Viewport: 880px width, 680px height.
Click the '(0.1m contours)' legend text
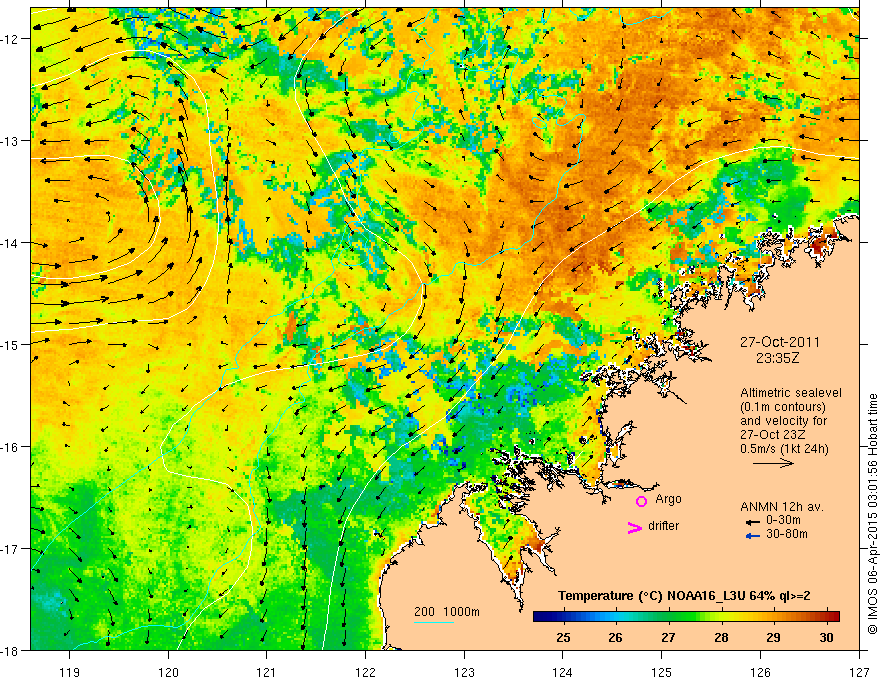[783, 407]
